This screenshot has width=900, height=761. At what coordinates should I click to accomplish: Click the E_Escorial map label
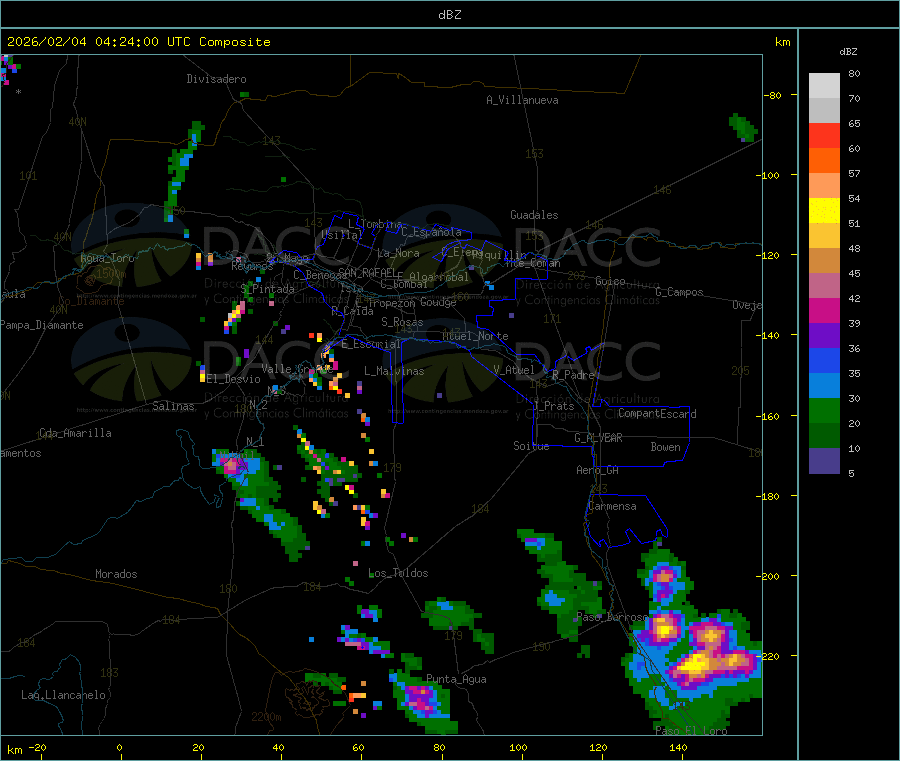click(371, 344)
